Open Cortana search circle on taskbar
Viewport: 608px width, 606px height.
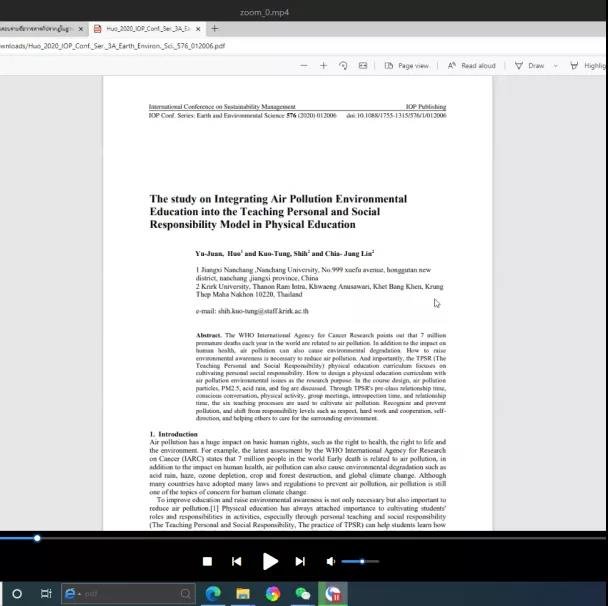[17, 594]
